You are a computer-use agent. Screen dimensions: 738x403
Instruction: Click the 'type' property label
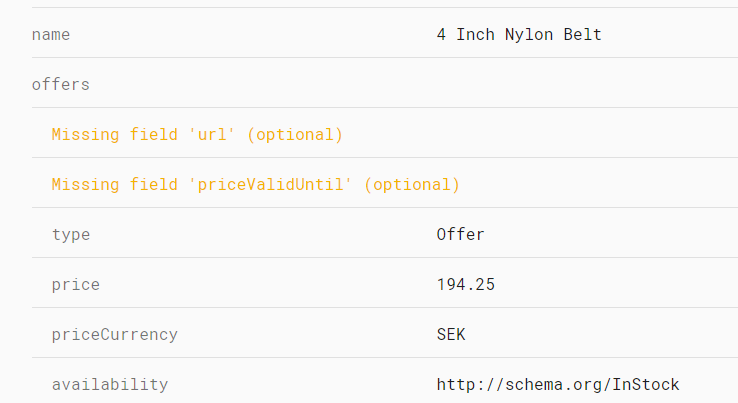(x=71, y=235)
